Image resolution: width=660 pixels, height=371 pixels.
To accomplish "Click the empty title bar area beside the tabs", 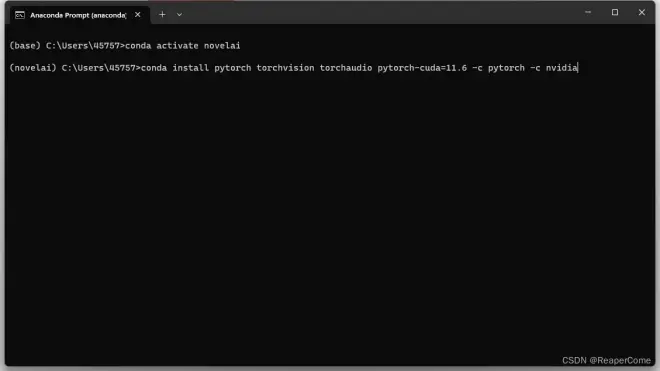I will pos(379,13).
